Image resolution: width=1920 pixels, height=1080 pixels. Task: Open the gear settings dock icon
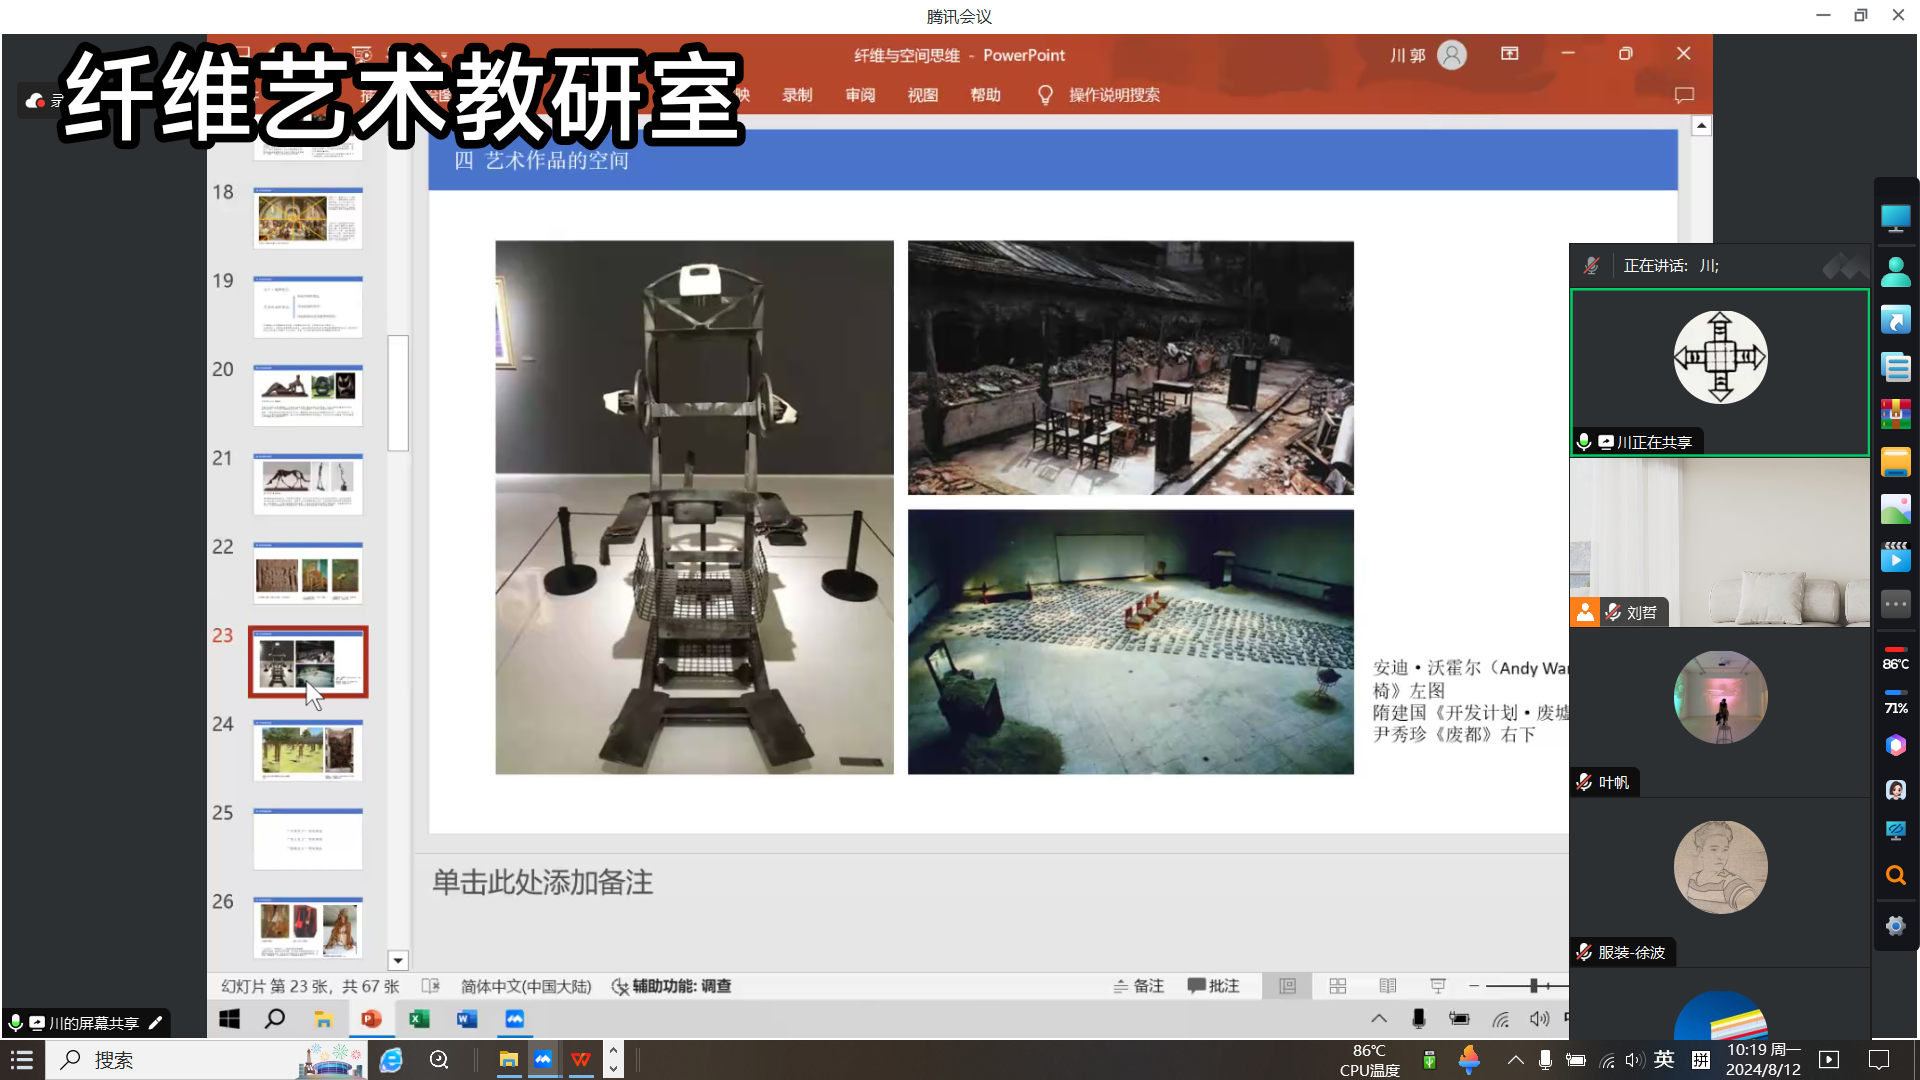tap(1895, 926)
